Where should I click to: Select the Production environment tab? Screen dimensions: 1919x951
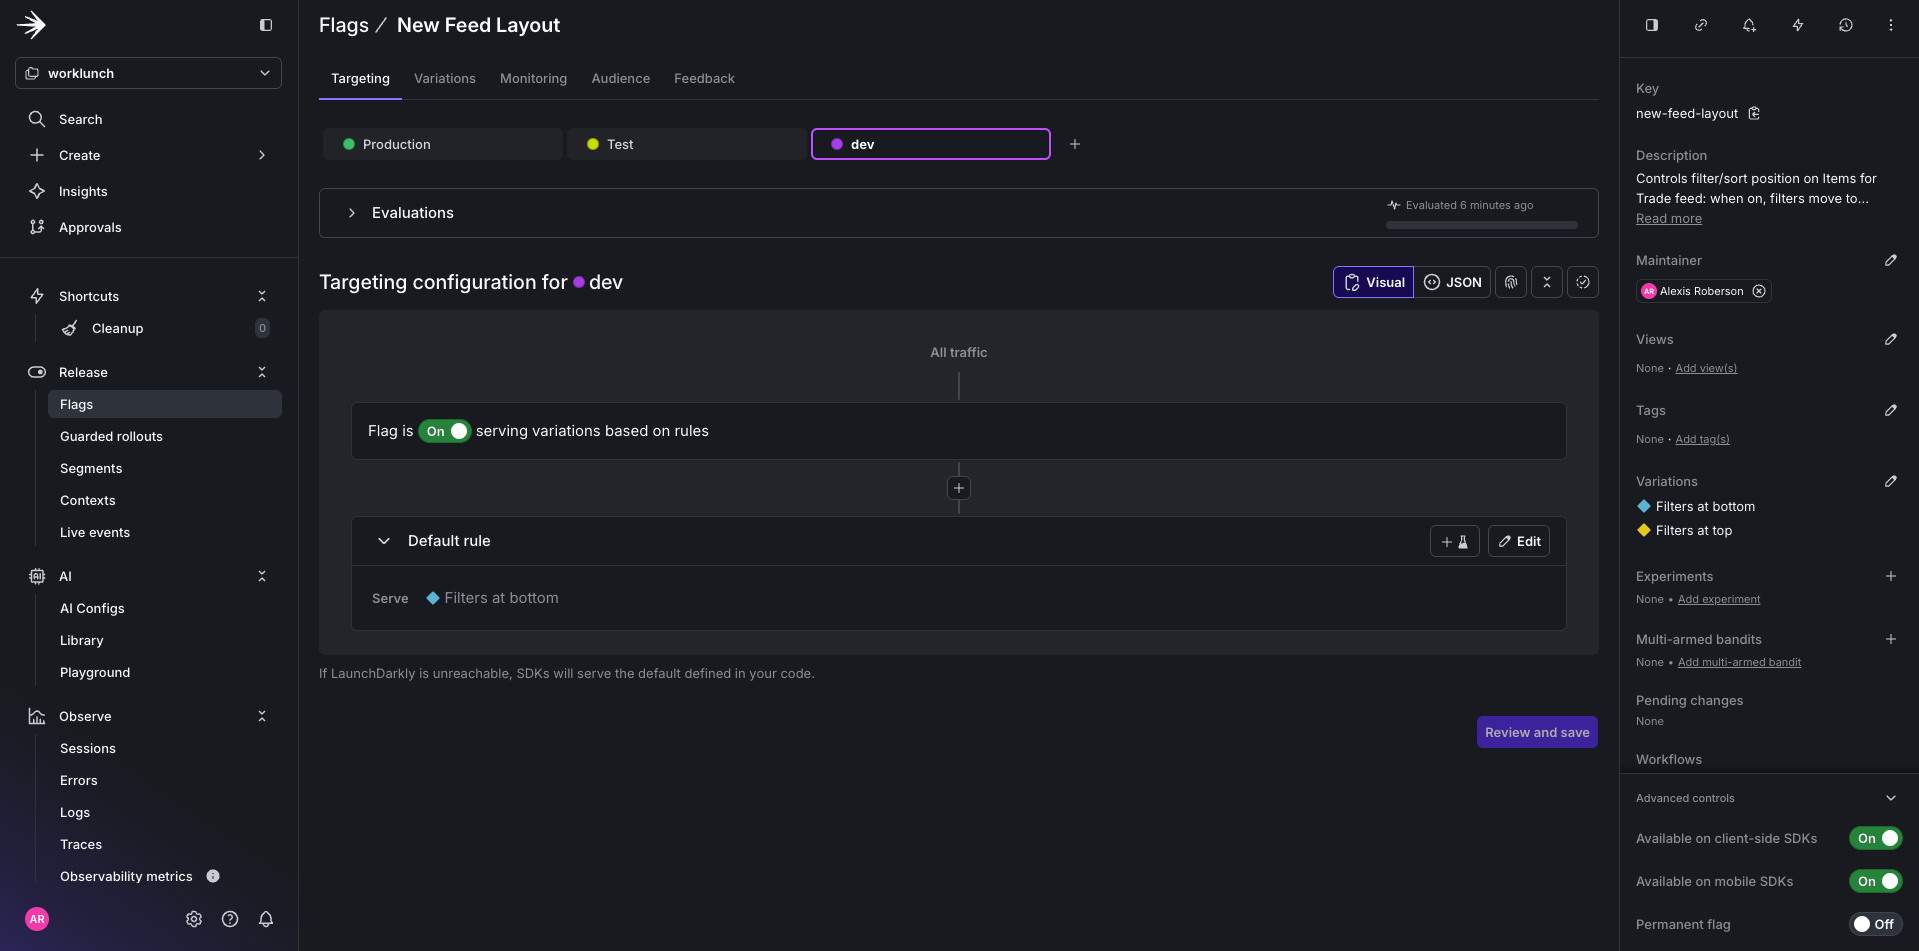442,143
